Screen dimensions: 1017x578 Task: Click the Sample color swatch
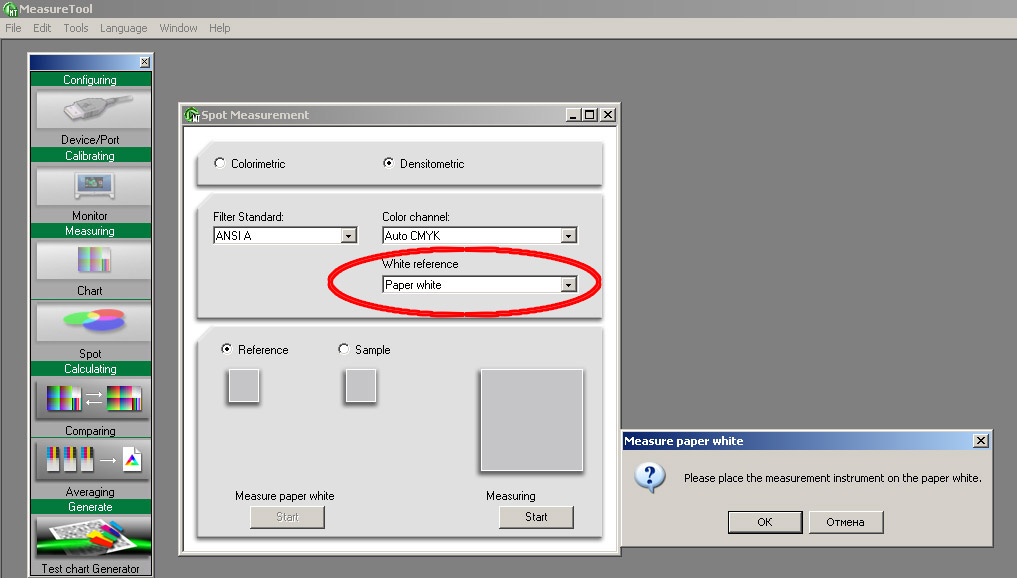pos(361,386)
